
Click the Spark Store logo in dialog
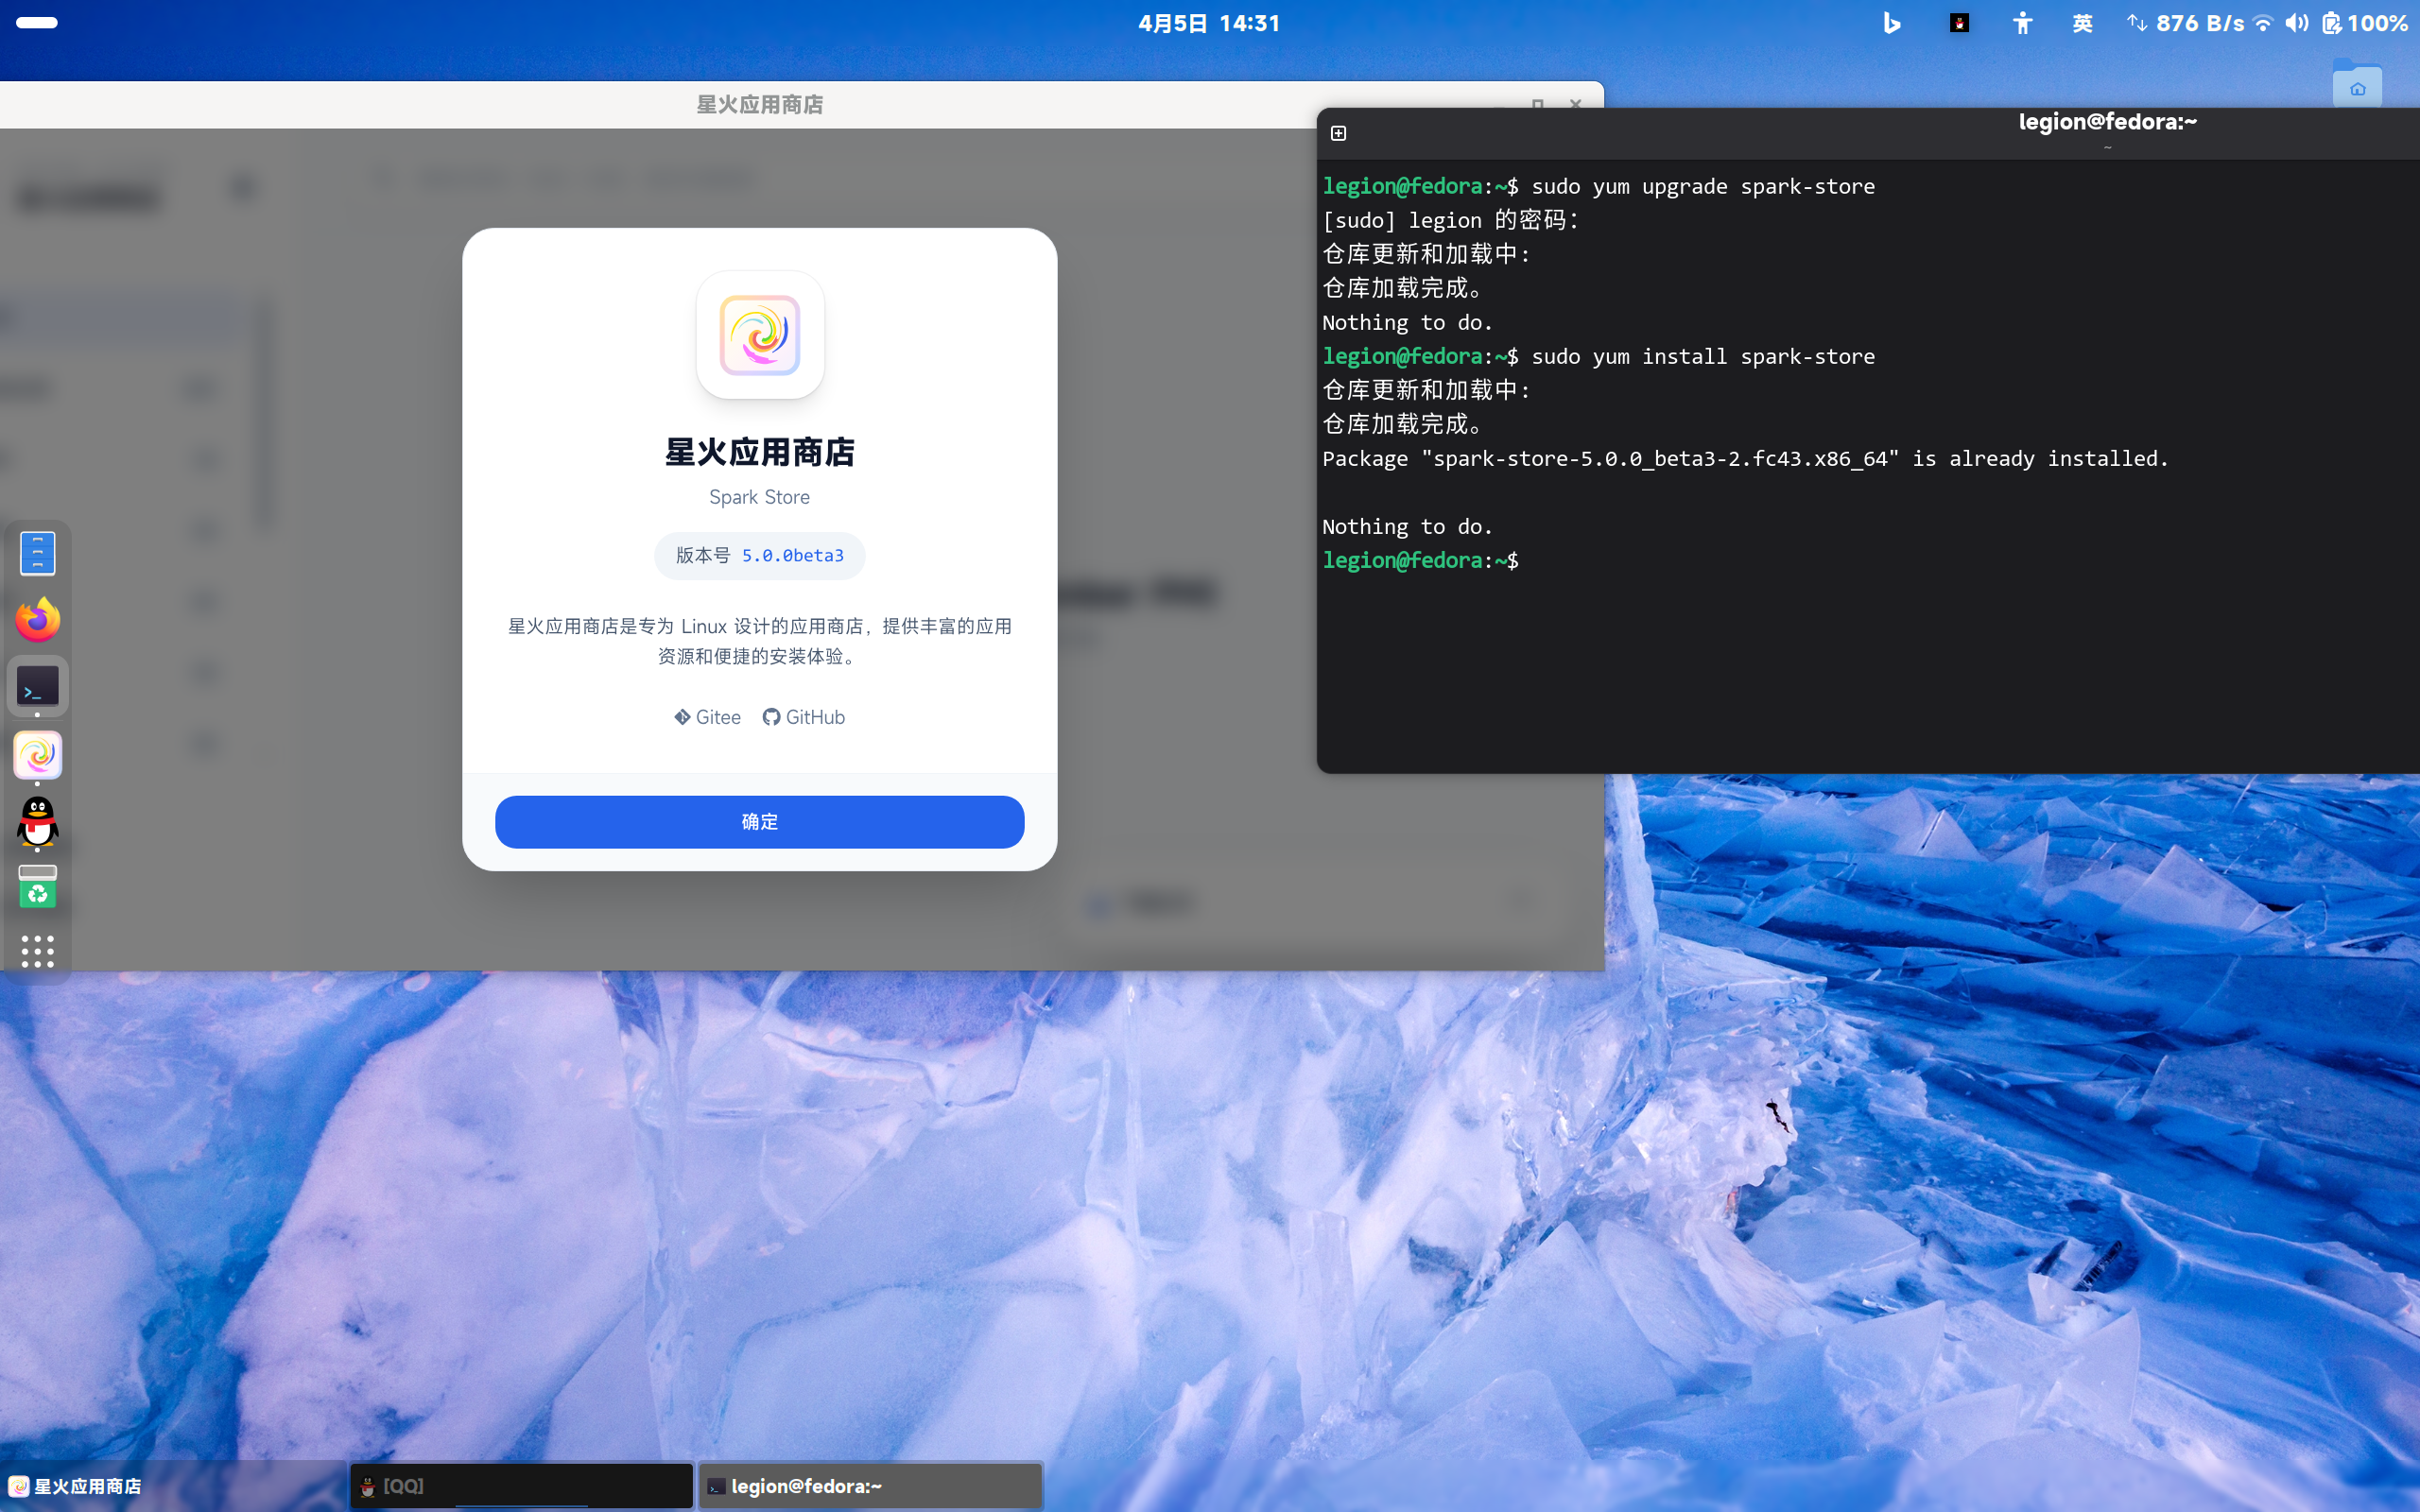coord(759,335)
